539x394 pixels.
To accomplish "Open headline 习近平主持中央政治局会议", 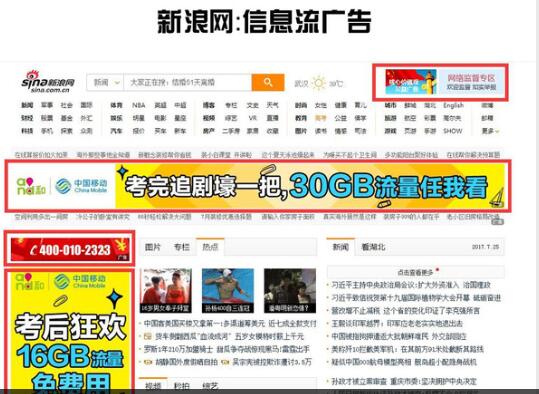I will 411,285.
